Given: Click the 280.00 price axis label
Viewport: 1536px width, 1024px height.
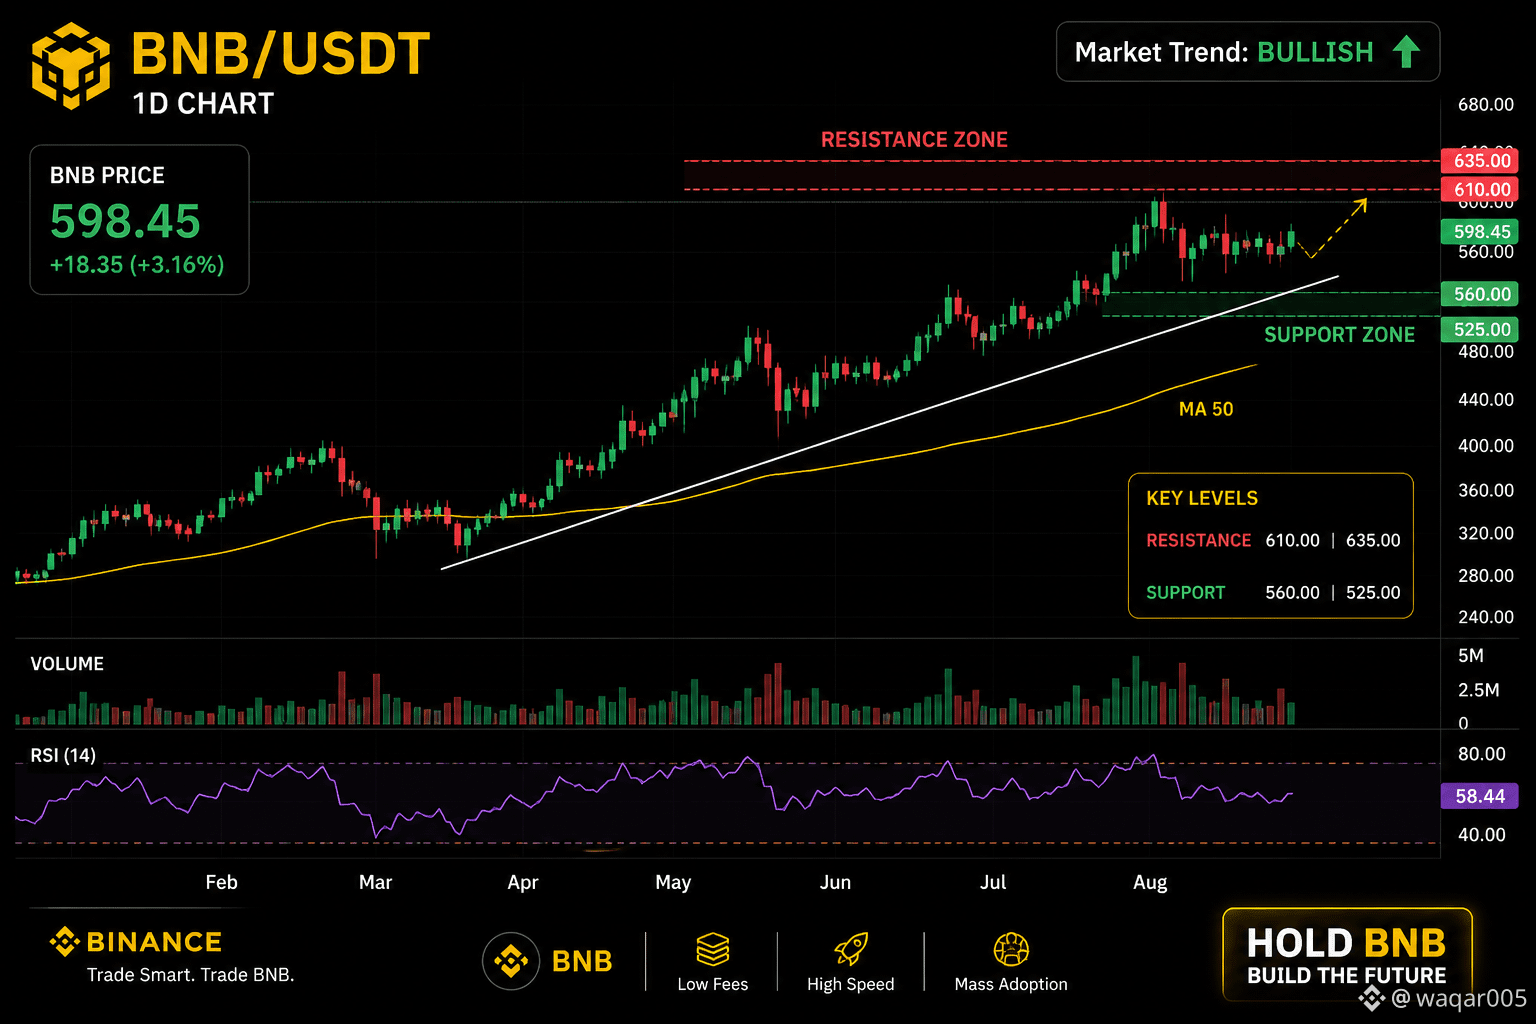Looking at the screenshot, I should (1486, 575).
